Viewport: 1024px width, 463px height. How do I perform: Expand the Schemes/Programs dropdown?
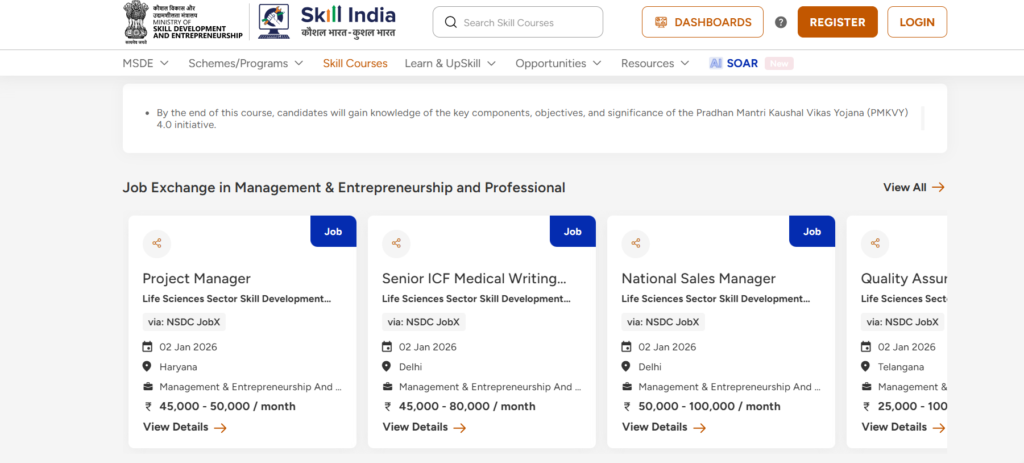click(x=245, y=63)
